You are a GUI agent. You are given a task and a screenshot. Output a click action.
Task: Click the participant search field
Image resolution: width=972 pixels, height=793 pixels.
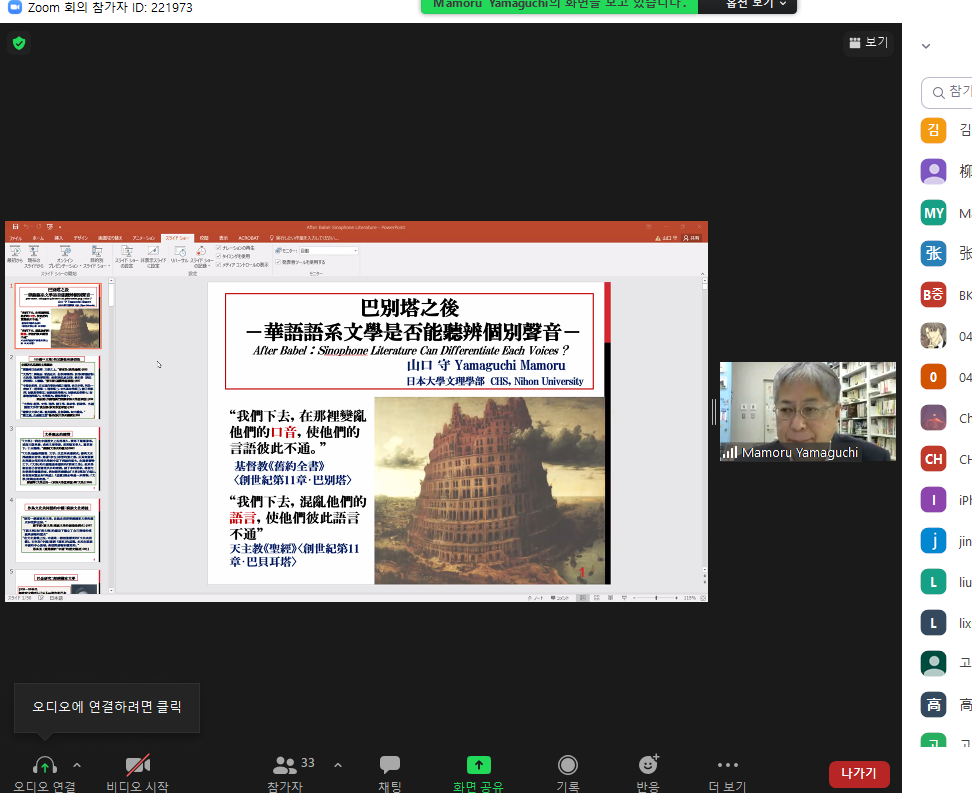pos(950,92)
